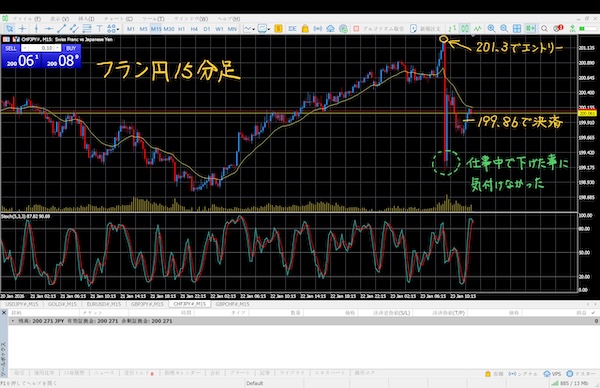This screenshot has width=600, height=388.
Task: Open the chart type dropdown
Action: pyautogui.click(x=249, y=29)
